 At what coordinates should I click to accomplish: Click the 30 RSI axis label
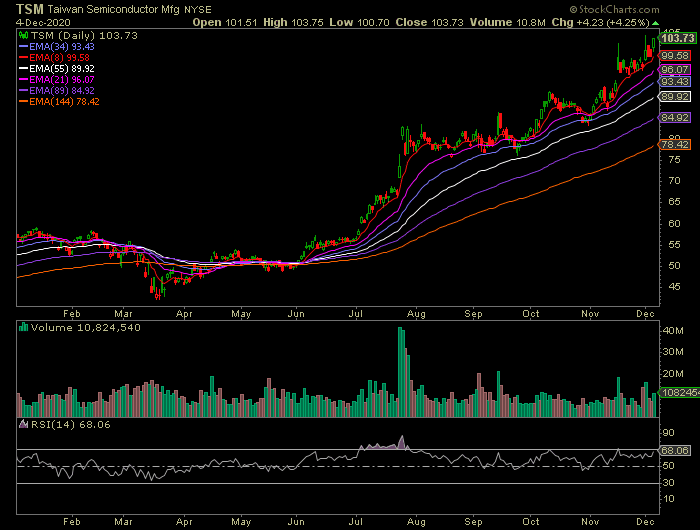(669, 483)
